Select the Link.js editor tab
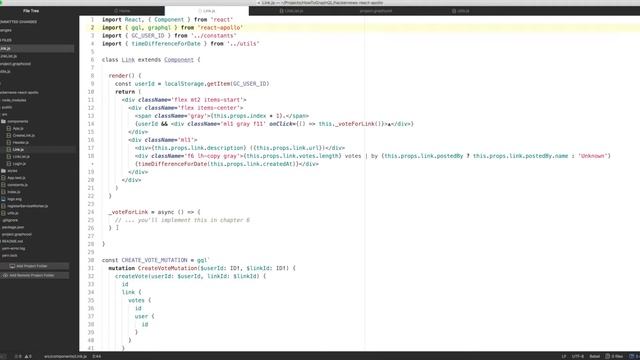This screenshot has width=640, height=360. click(207, 11)
